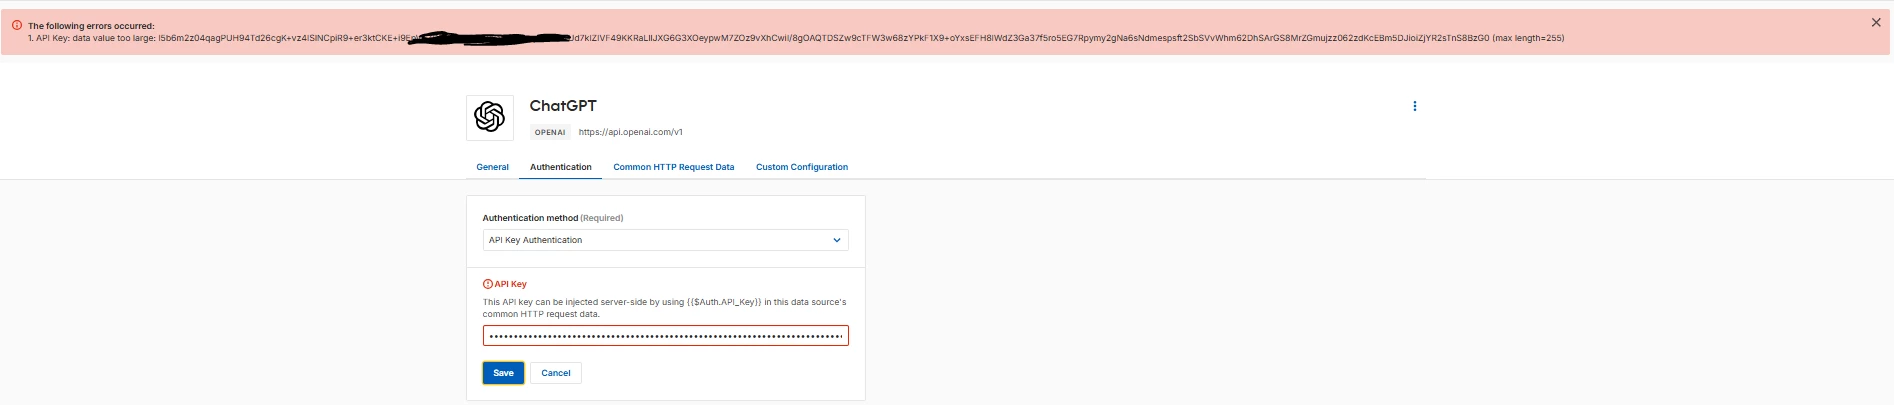Click 'The following errors occurred' message
This screenshot has height=405, width=1894.
click(91, 26)
